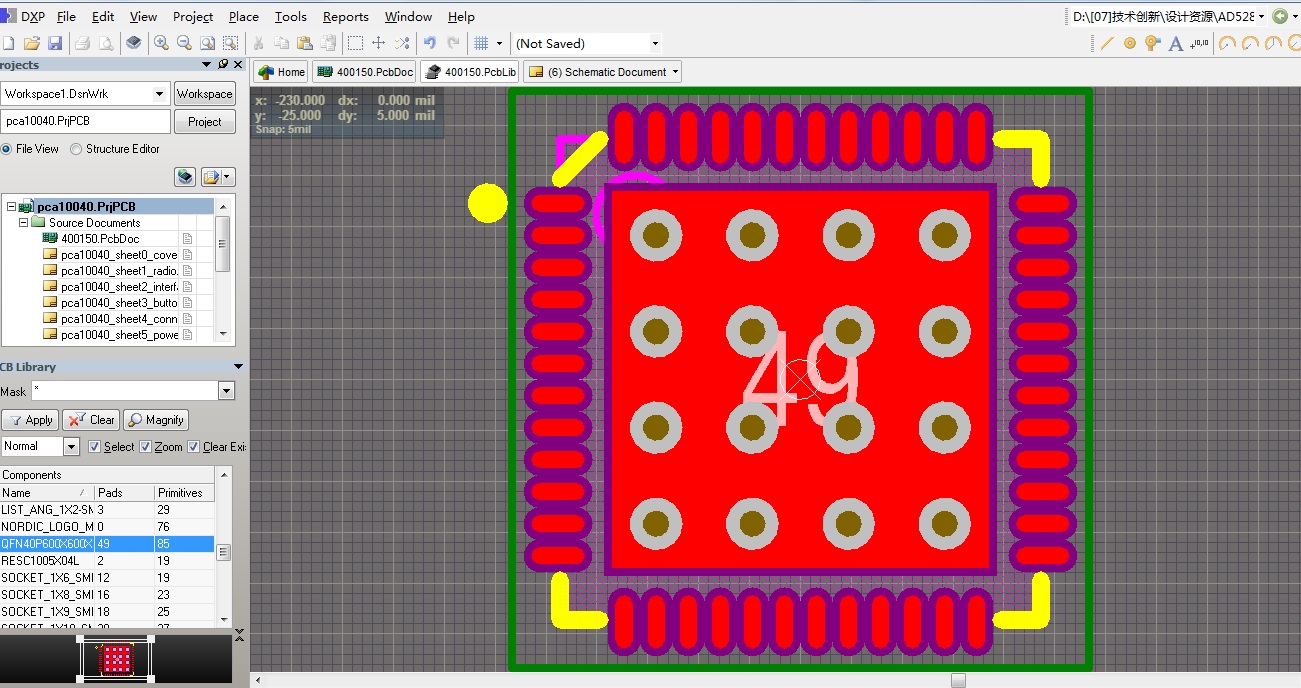Toggle the Select checkbox
Viewport: 1301px width, 688px height.
pyautogui.click(x=95, y=447)
